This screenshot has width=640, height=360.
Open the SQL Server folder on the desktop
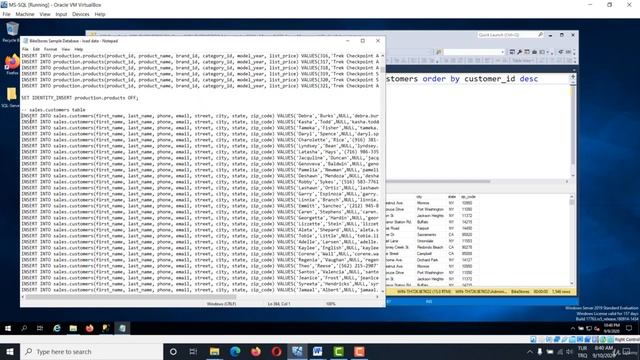point(11,97)
